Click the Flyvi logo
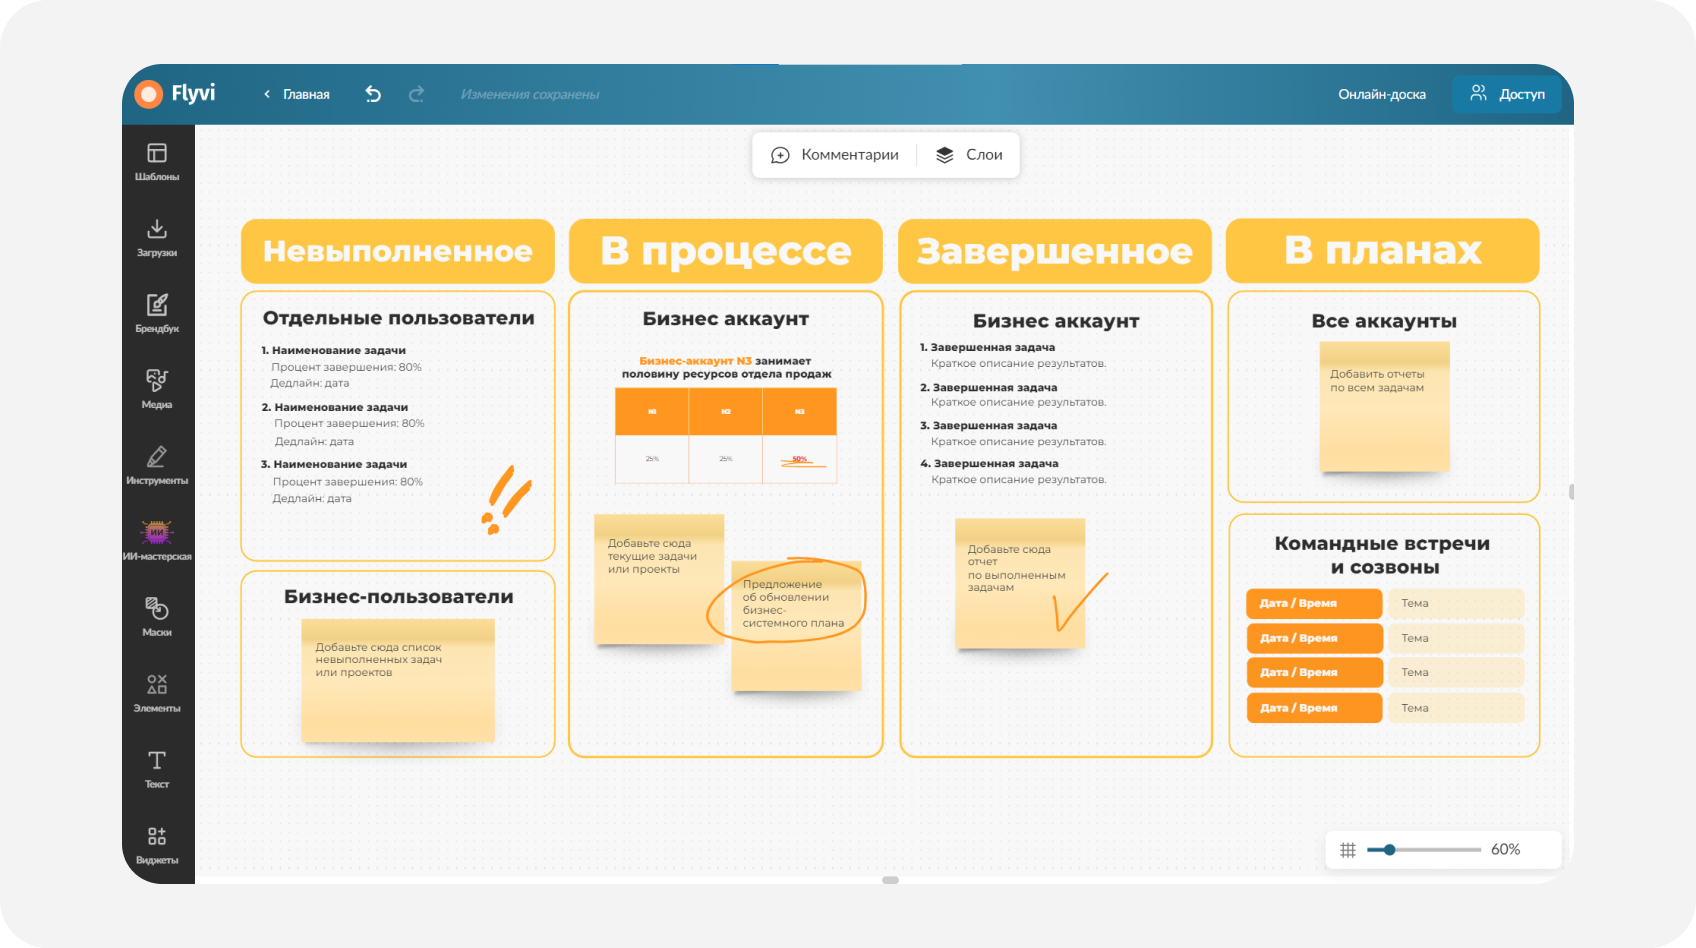 point(176,93)
